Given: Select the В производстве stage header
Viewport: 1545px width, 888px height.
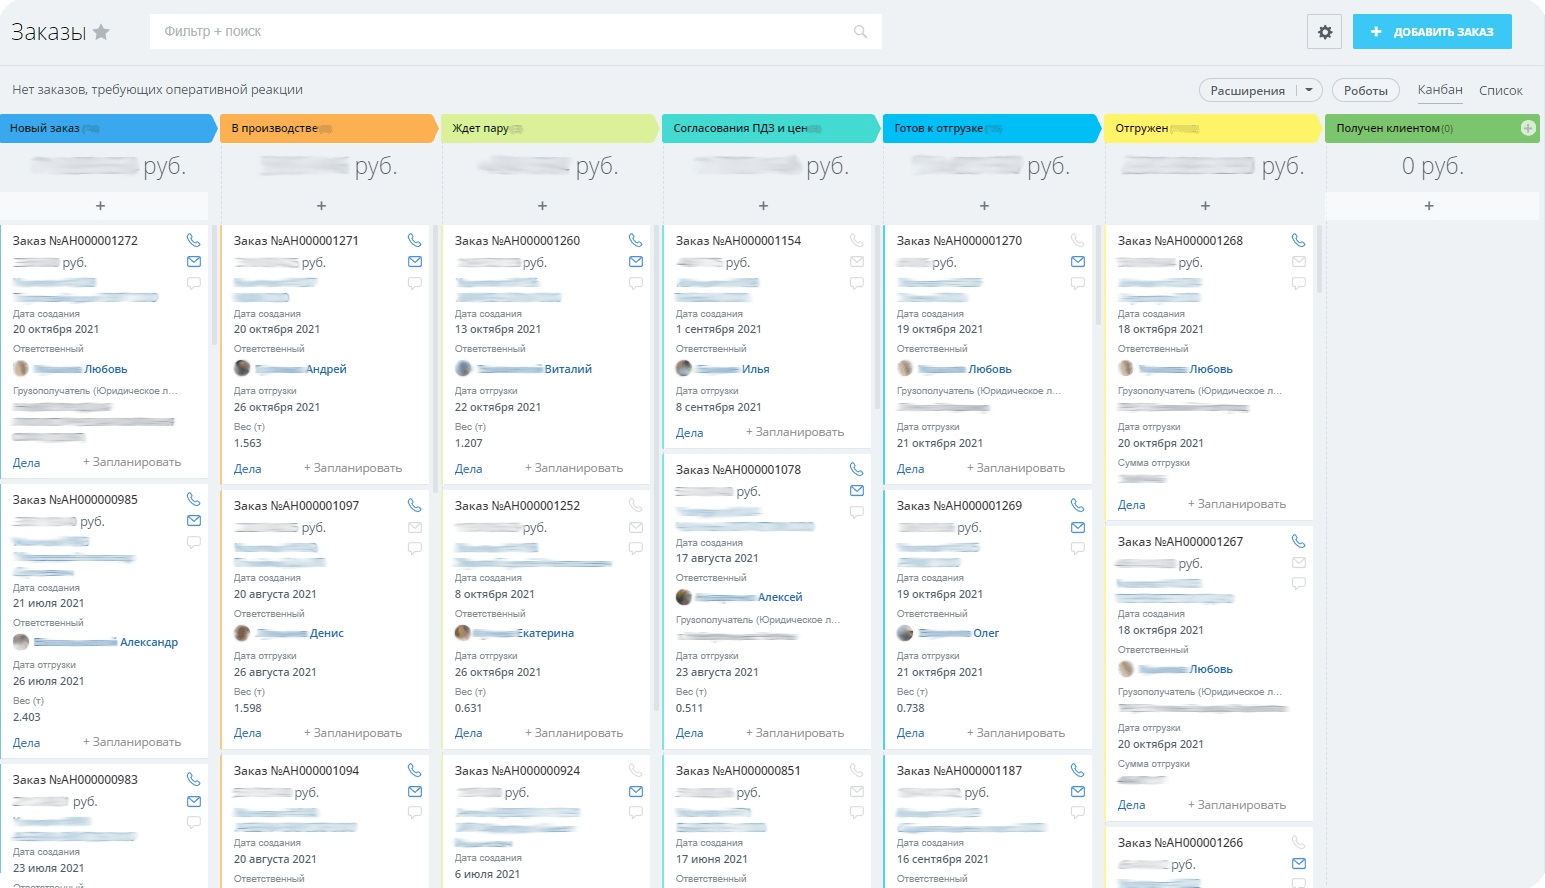Looking at the screenshot, I should (329, 128).
